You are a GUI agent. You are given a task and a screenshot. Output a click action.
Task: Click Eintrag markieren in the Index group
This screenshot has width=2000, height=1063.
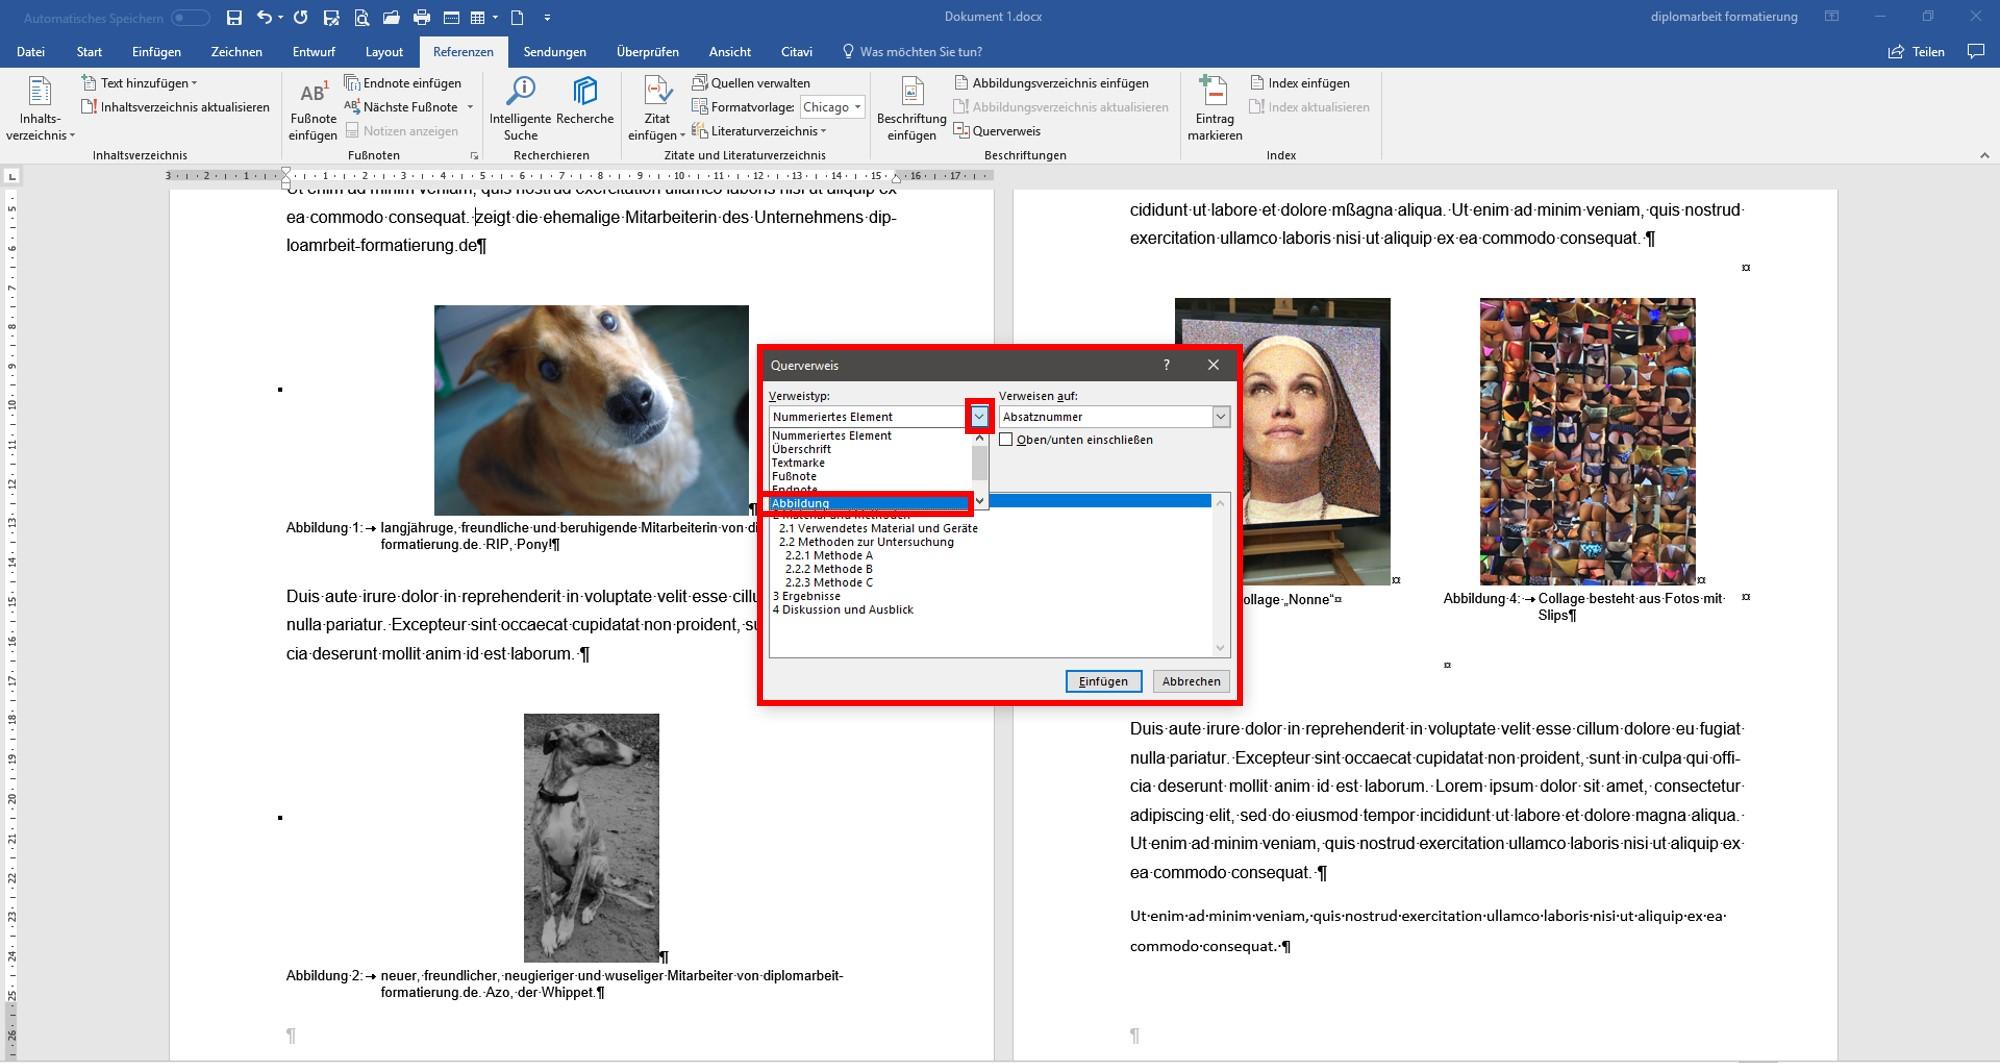1214,105
